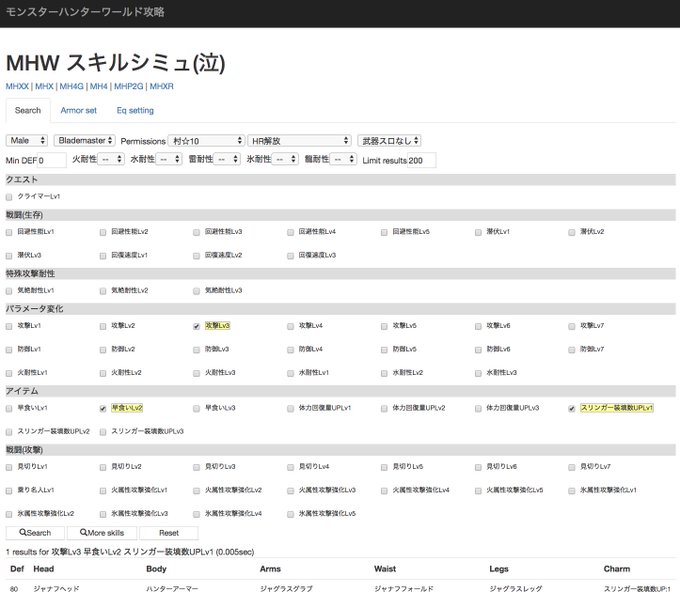Viewport: 680px width, 607px height.
Task: Click the More skills button
Action: (102, 533)
